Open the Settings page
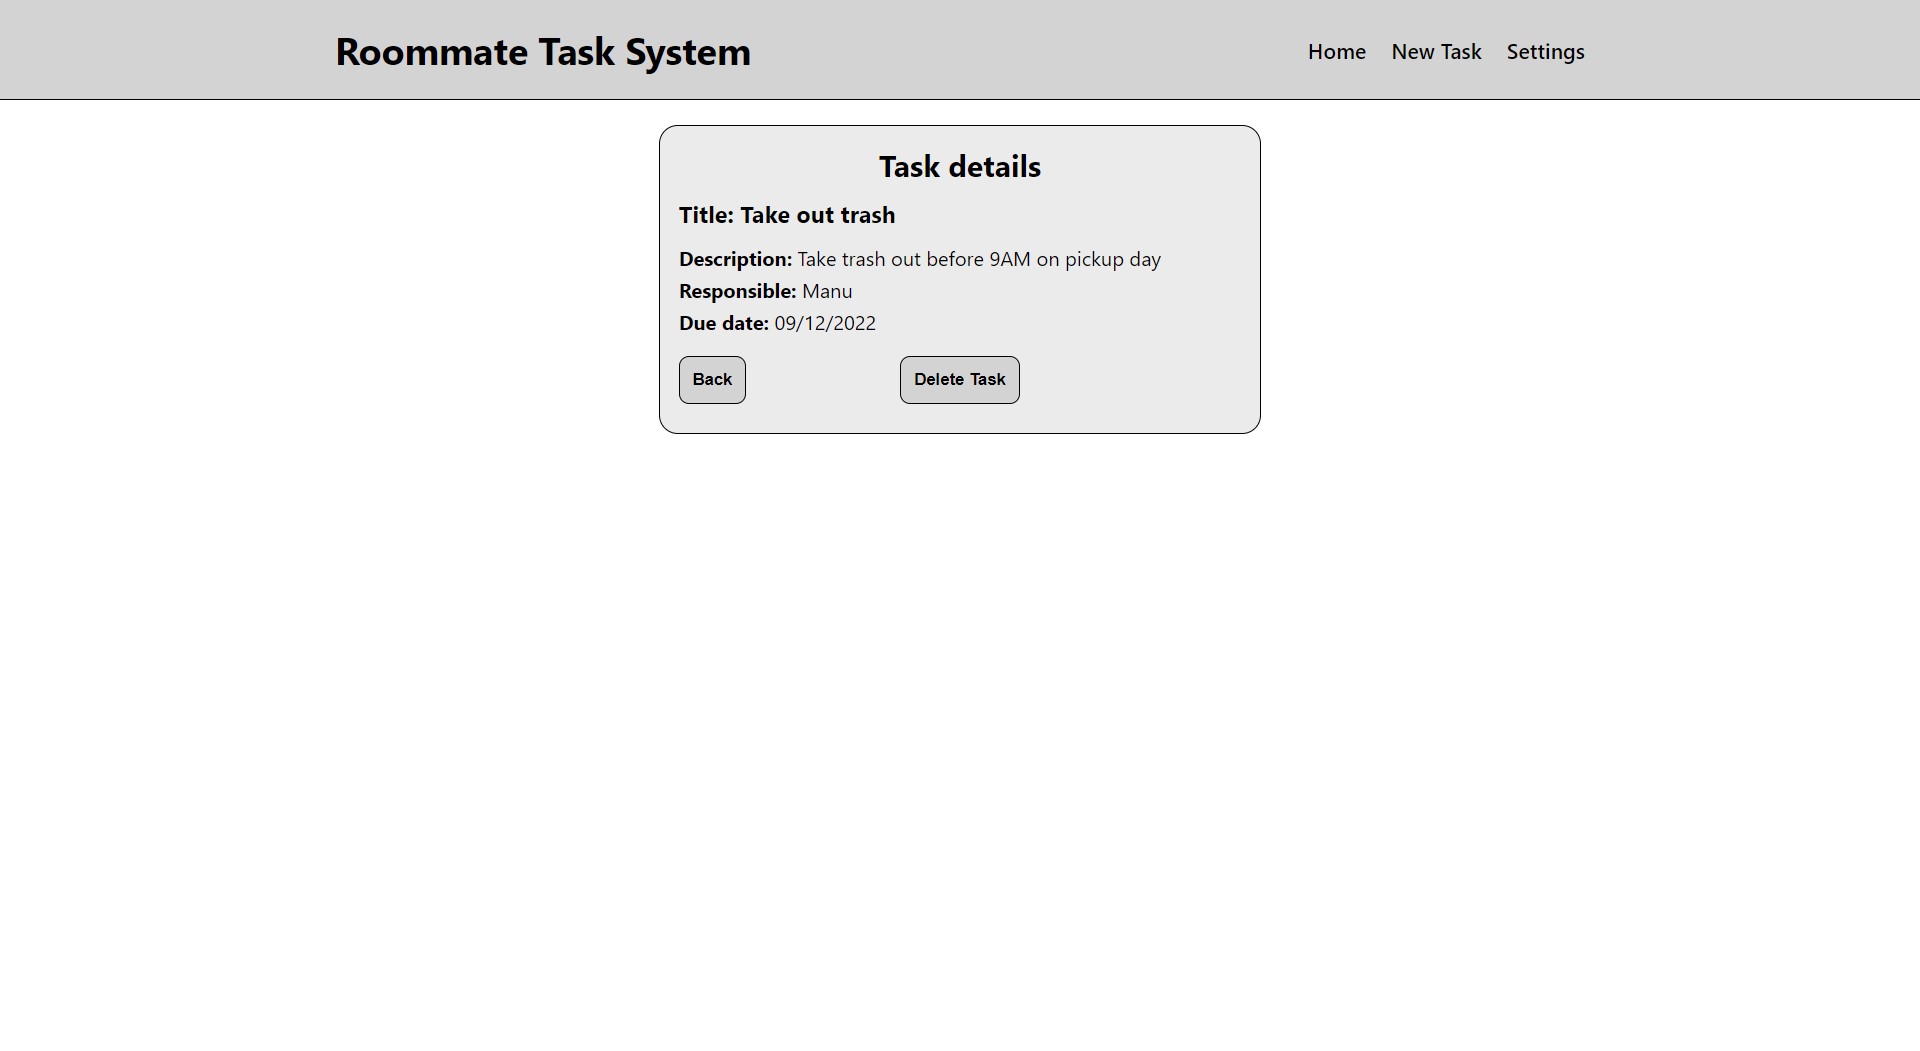 coord(1544,52)
